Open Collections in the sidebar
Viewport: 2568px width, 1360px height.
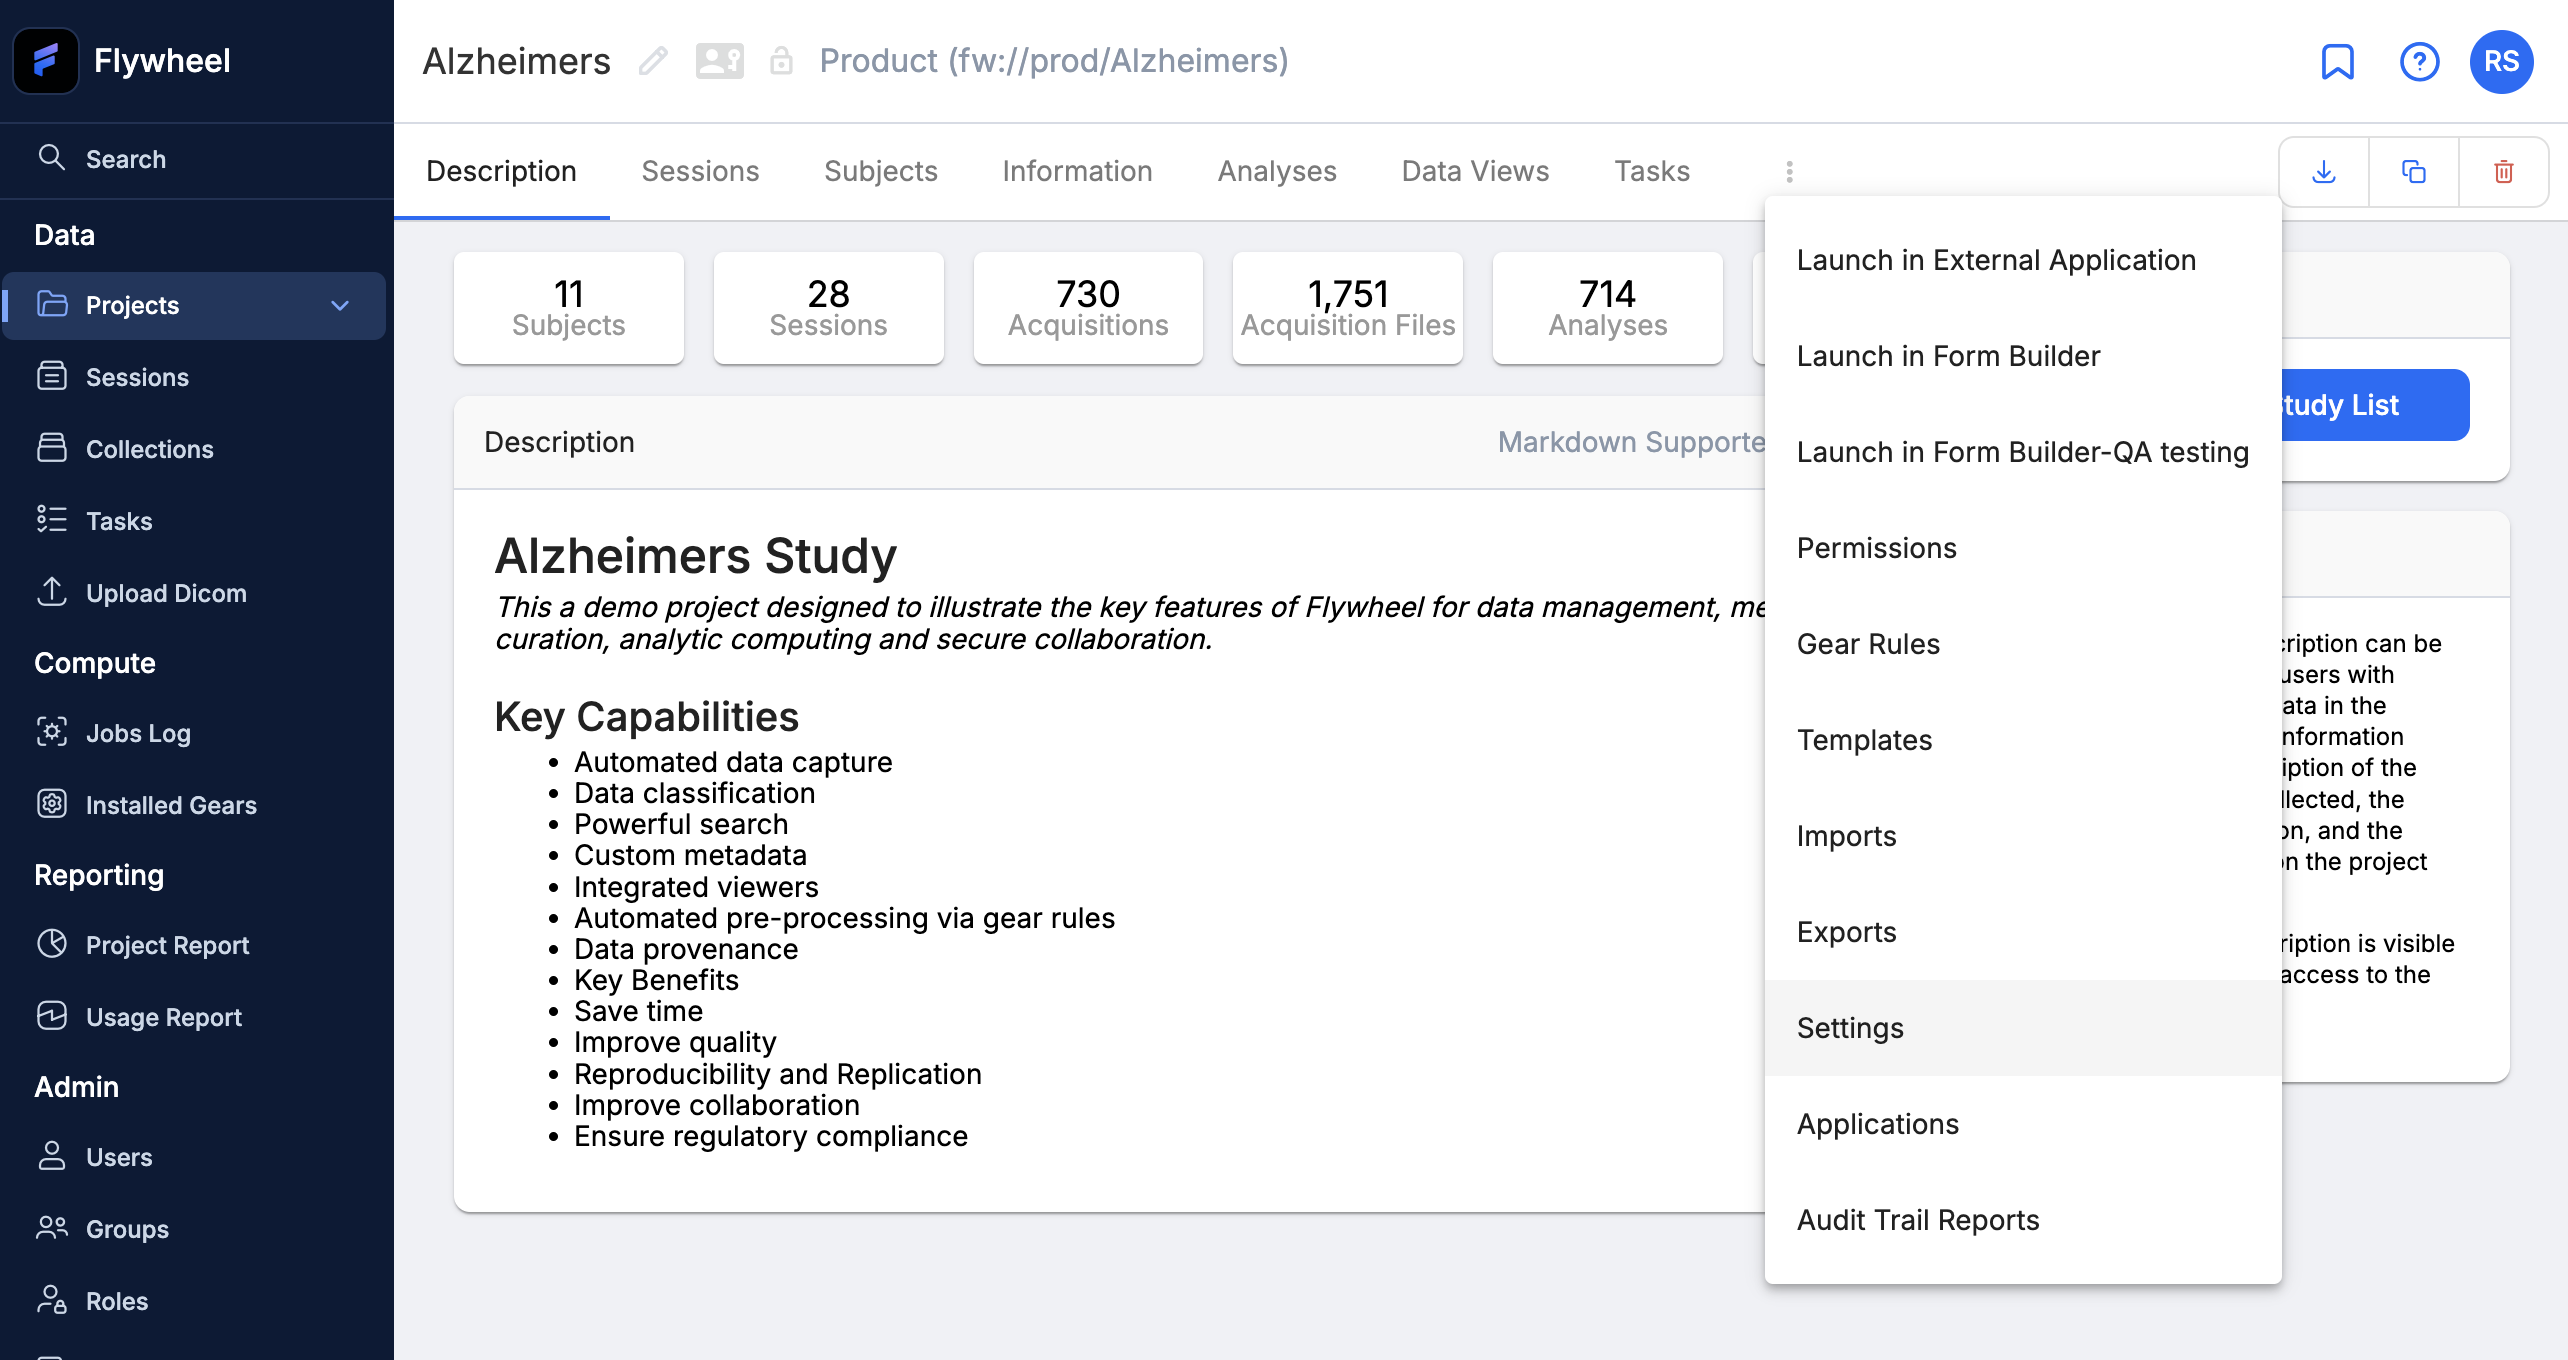[194, 449]
